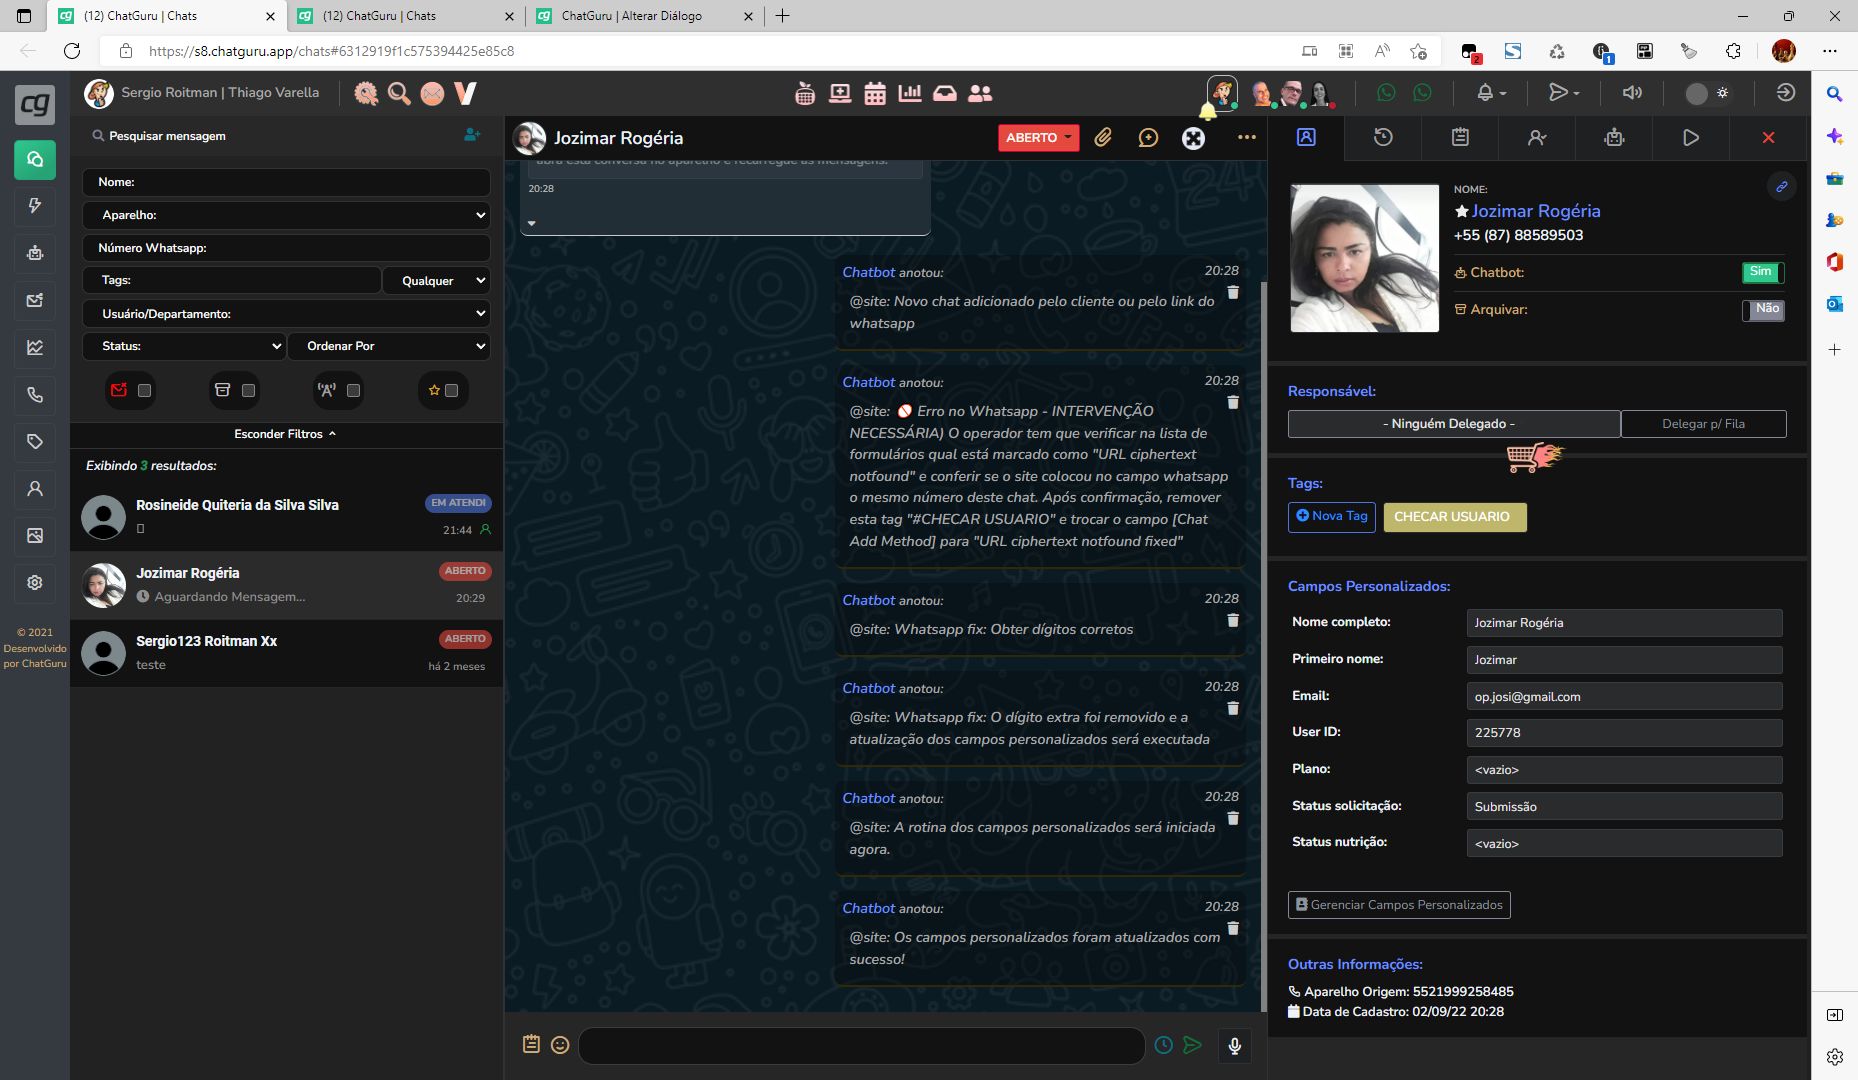This screenshot has width=1858, height=1080.
Task: Click the microphone record audio icon
Action: (1235, 1045)
